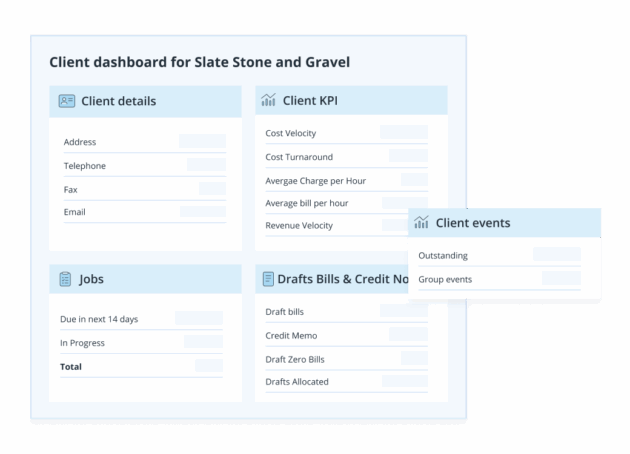Click the Outstanding value placeholder
The width and height of the screenshot is (630, 454).
click(557, 254)
